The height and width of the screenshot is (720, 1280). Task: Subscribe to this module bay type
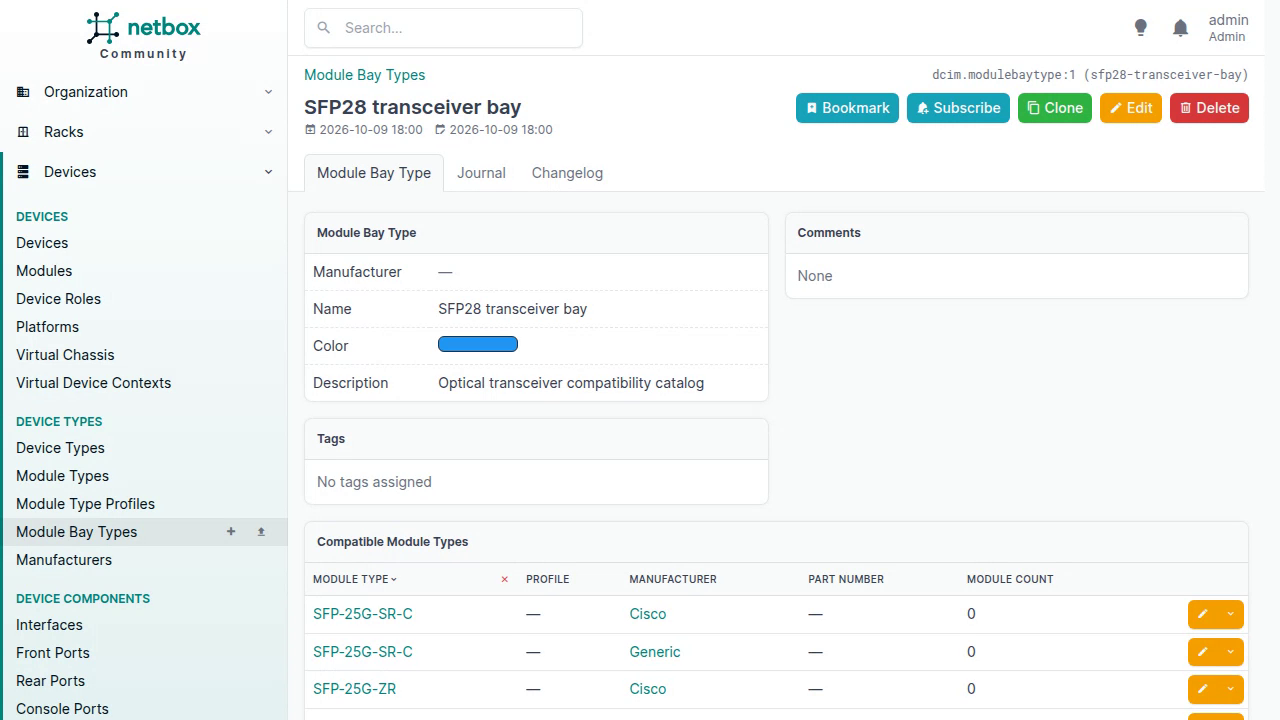pos(958,108)
